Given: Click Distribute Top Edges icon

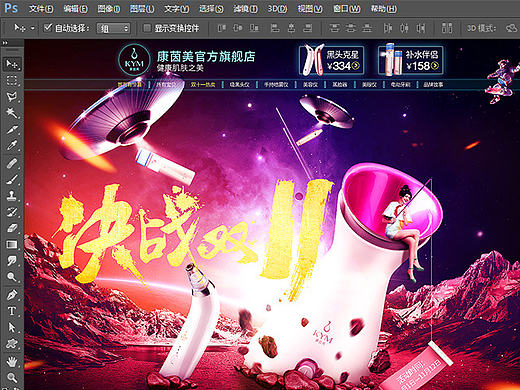Looking at the screenshot, I should tap(334, 28).
